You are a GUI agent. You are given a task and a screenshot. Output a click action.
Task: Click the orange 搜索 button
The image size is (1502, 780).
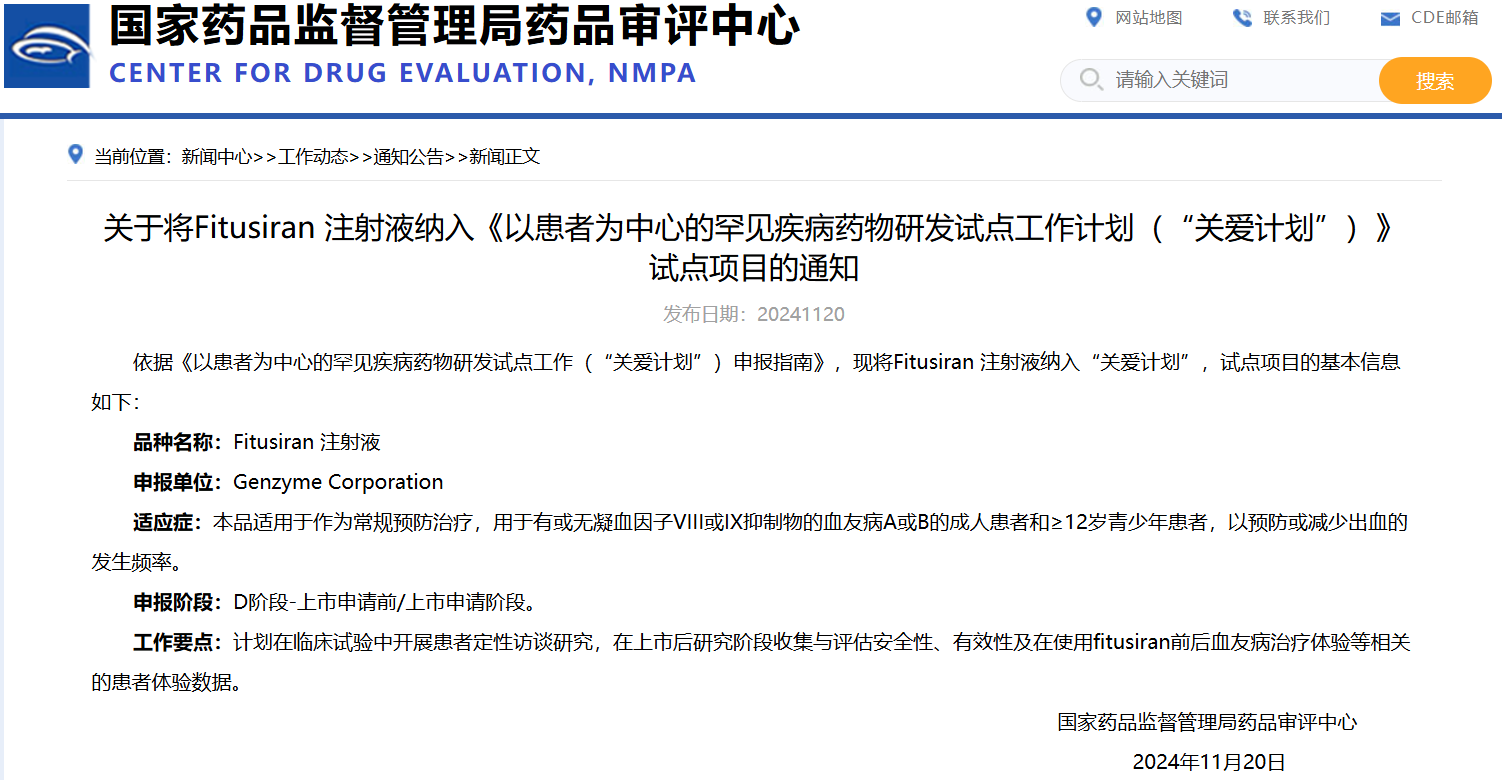pos(1435,80)
